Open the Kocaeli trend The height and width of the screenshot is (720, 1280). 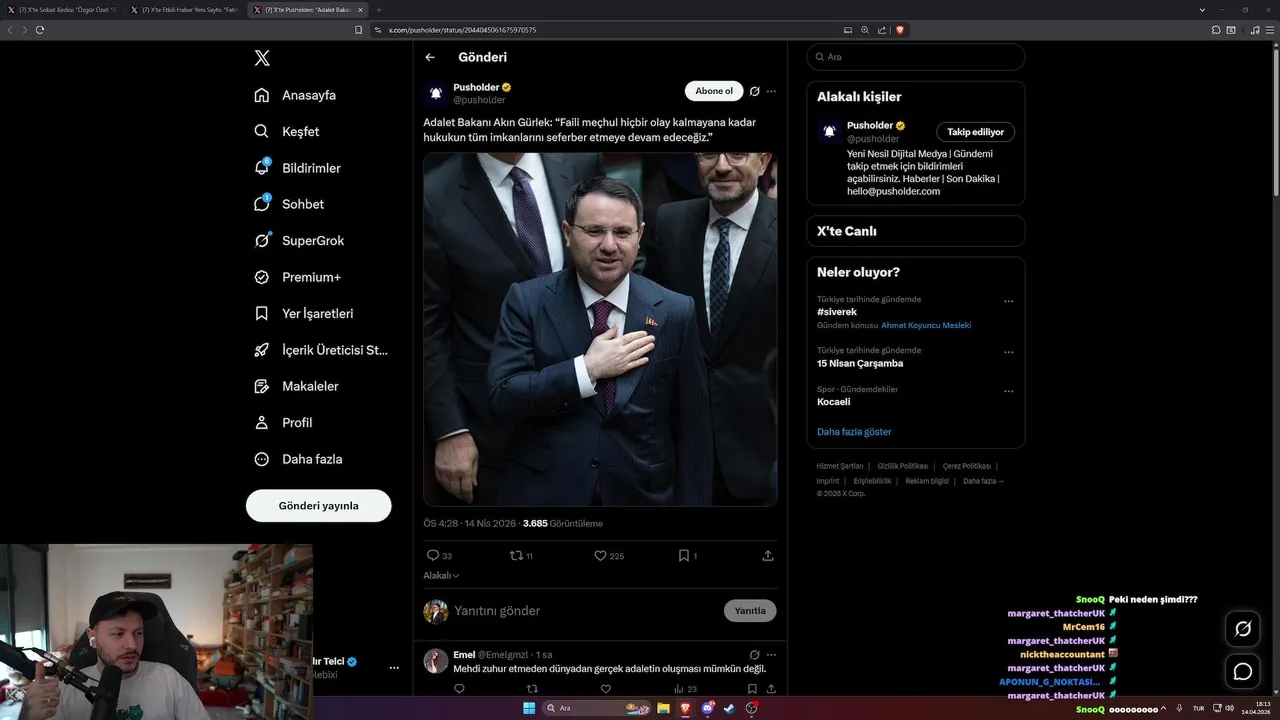coord(834,402)
